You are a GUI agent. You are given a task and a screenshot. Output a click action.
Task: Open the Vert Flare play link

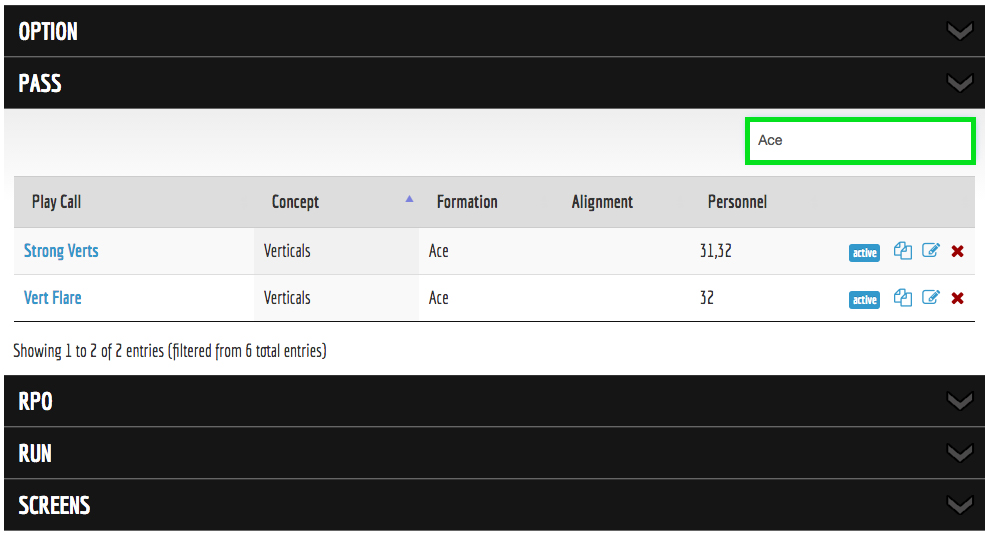point(53,298)
